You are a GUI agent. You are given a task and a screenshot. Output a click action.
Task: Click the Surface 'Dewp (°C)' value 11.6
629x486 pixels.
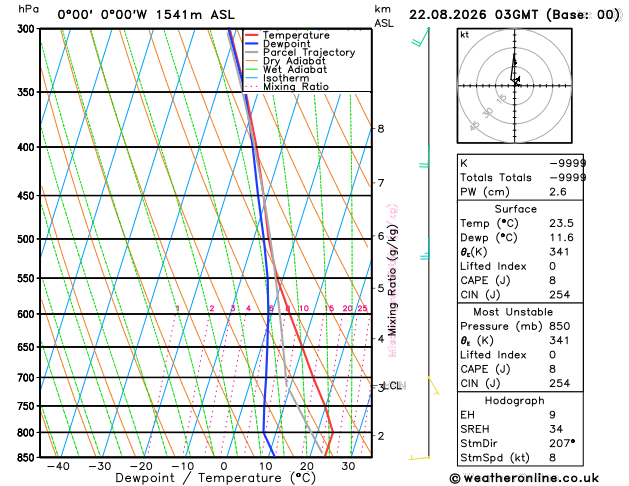click(561, 238)
